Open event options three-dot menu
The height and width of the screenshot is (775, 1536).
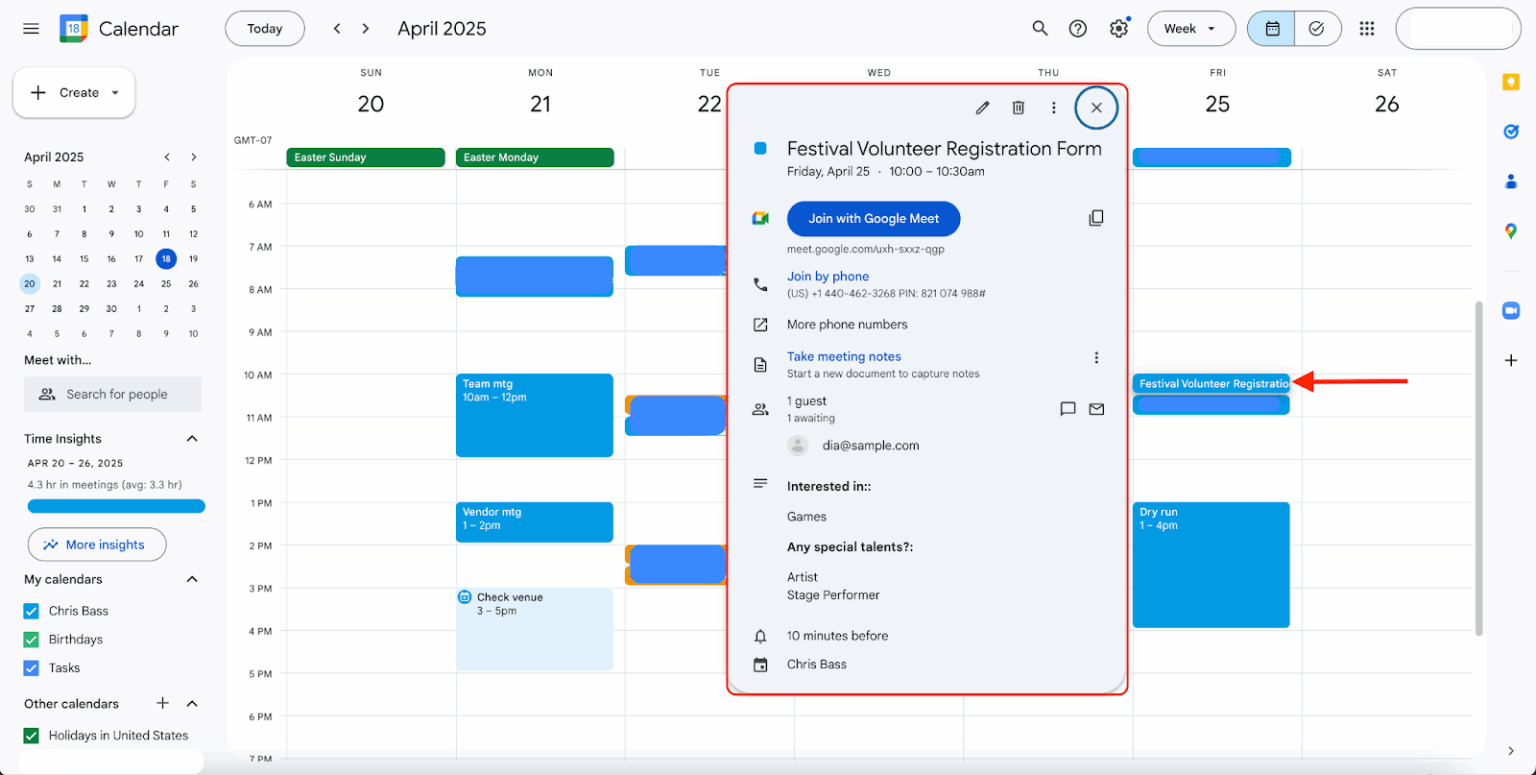point(1053,108)
